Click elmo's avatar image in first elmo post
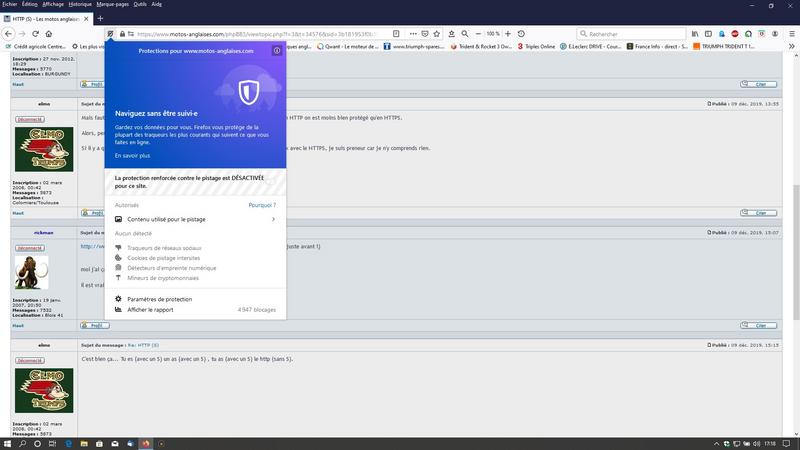 pyautogui.click(x=44, y=149)
